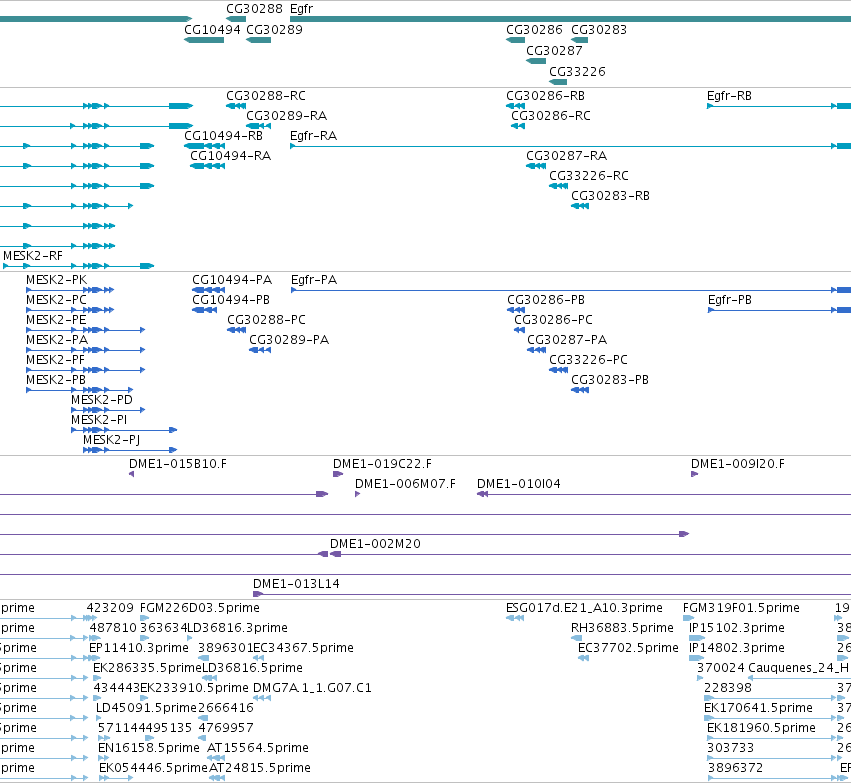This screenshot has width=851, height=783.
Task: Open EST FGM319F01.5prime
Action: (741, 608)
